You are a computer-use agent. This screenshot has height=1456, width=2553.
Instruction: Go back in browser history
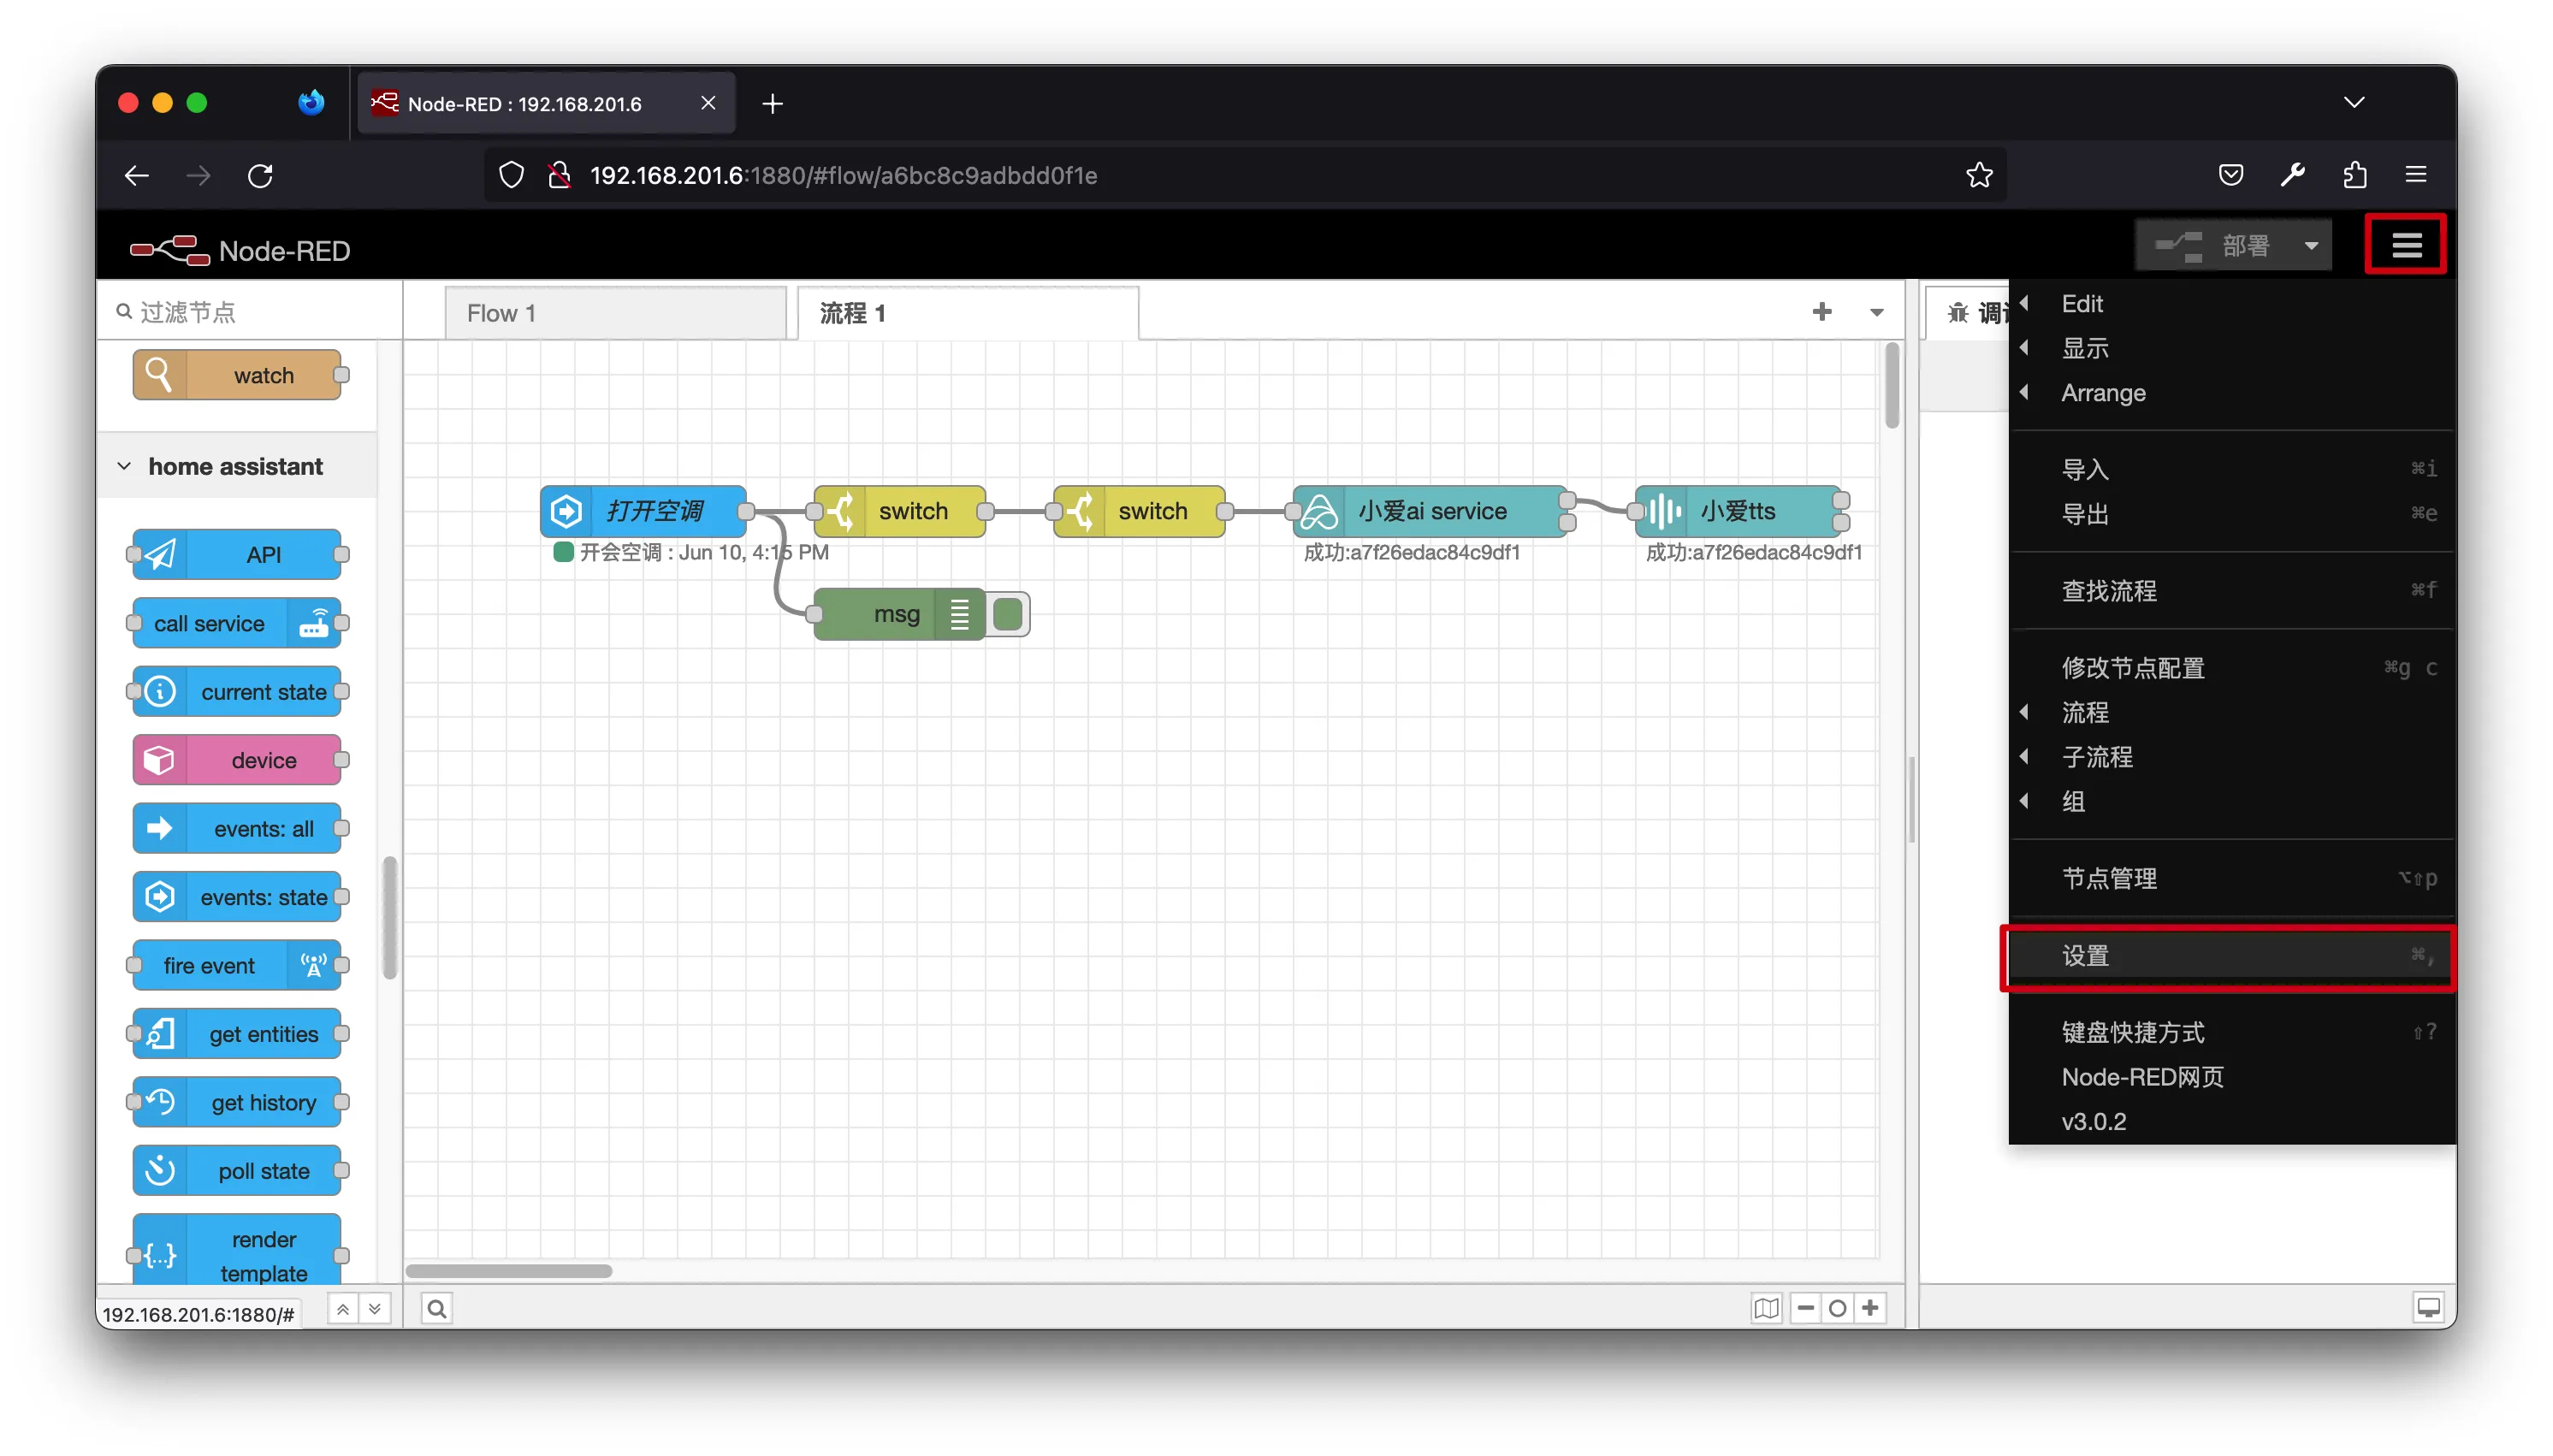[137, 176]
